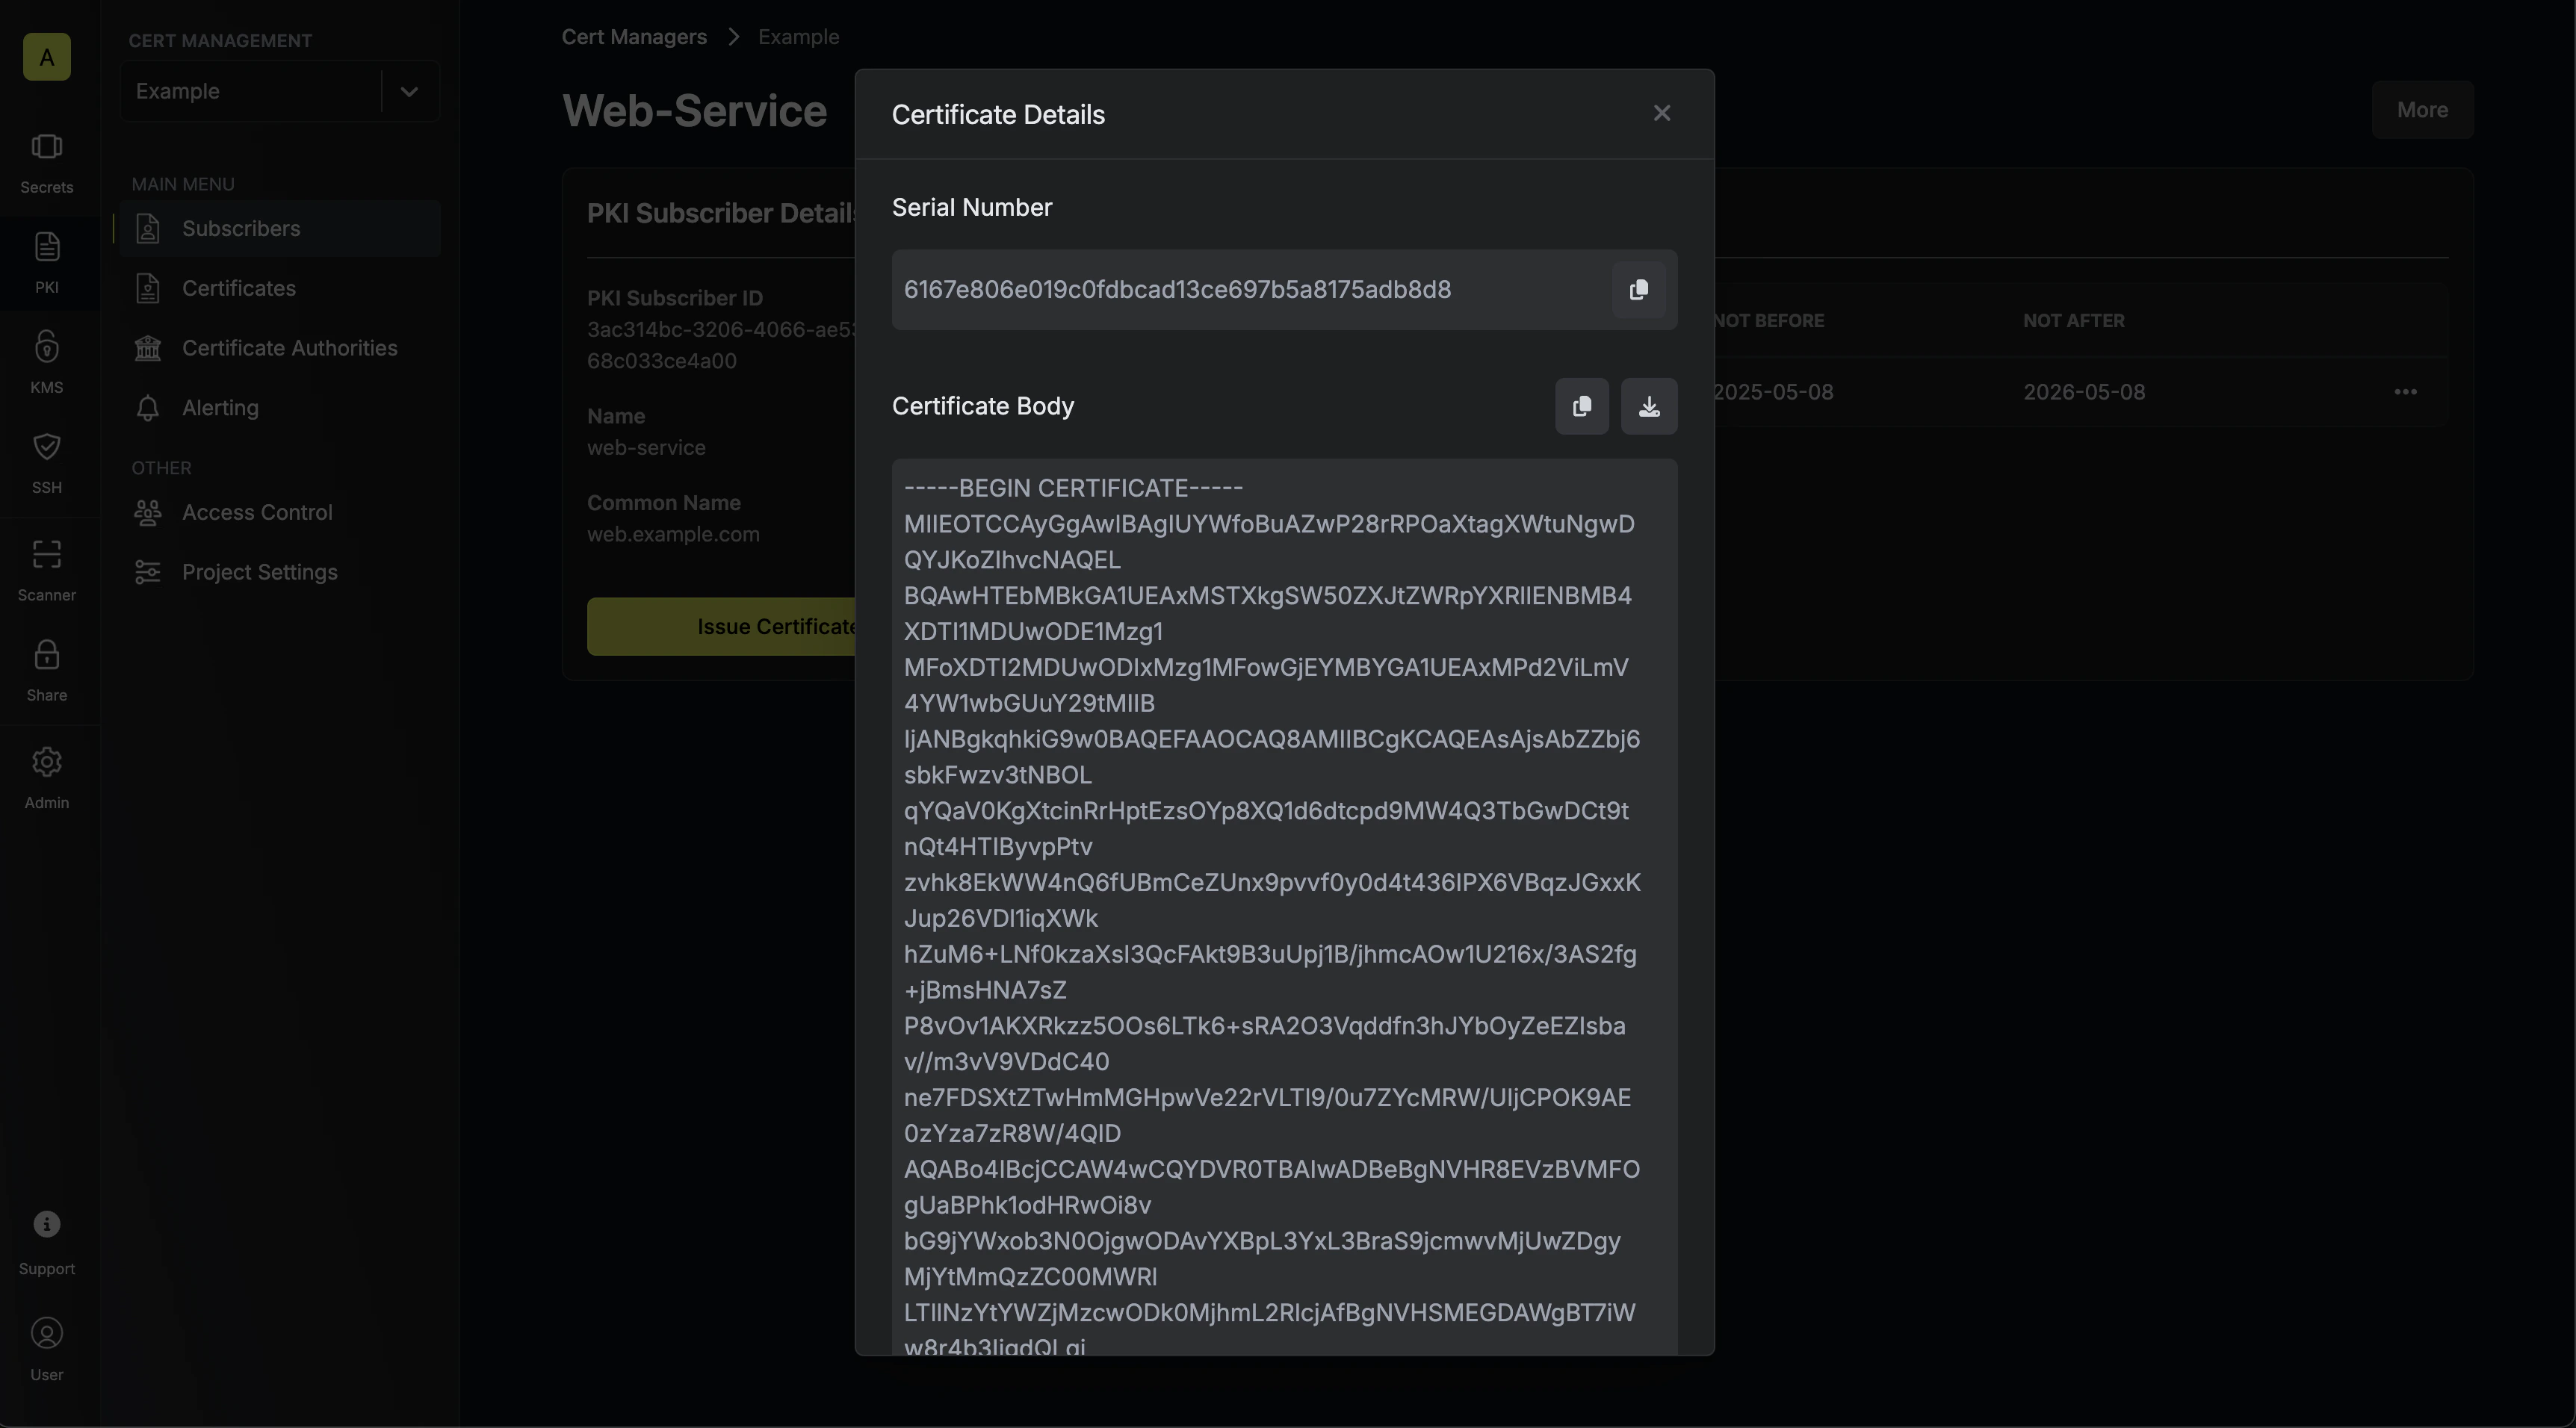Click the NOT AFTER column header

pyautogui.click(x=2074, y=321)
